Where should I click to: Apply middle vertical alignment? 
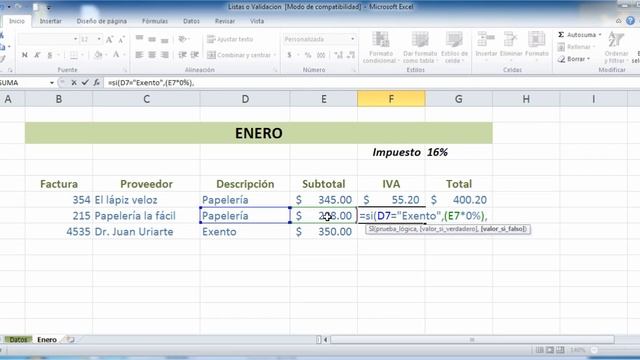click(152, 39)
